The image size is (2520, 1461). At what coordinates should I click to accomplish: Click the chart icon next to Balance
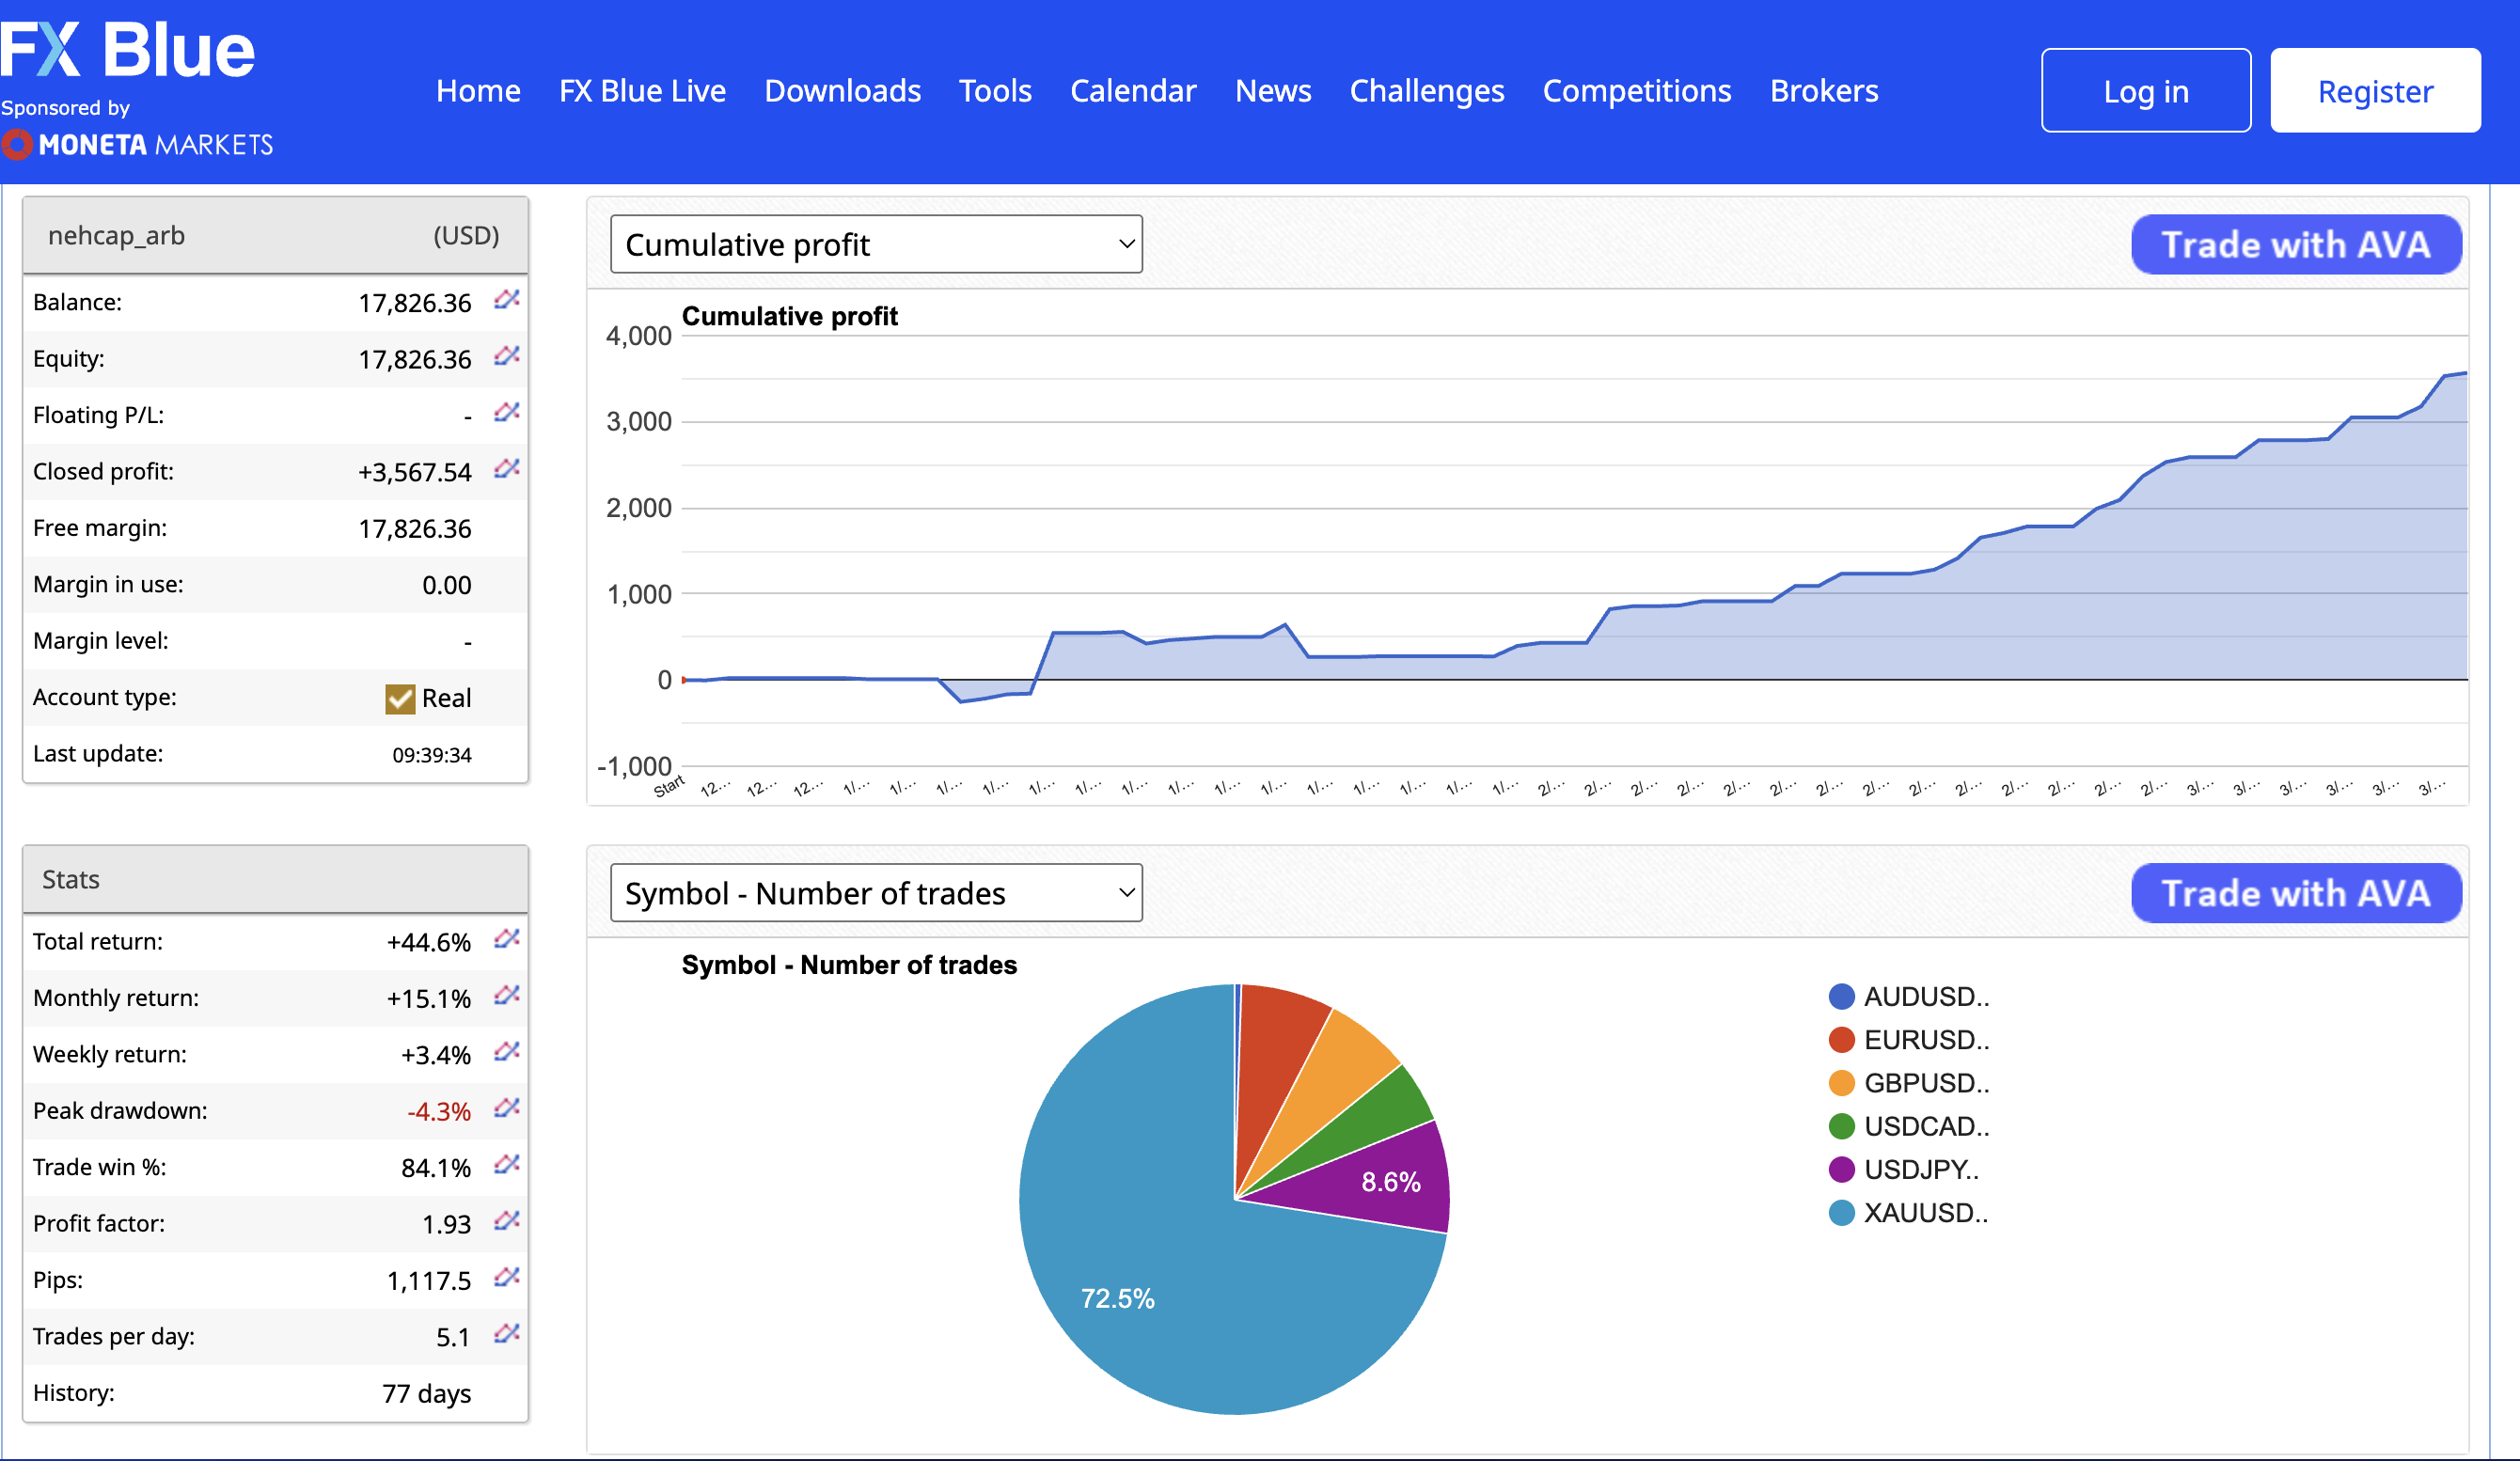coord(507,300)
